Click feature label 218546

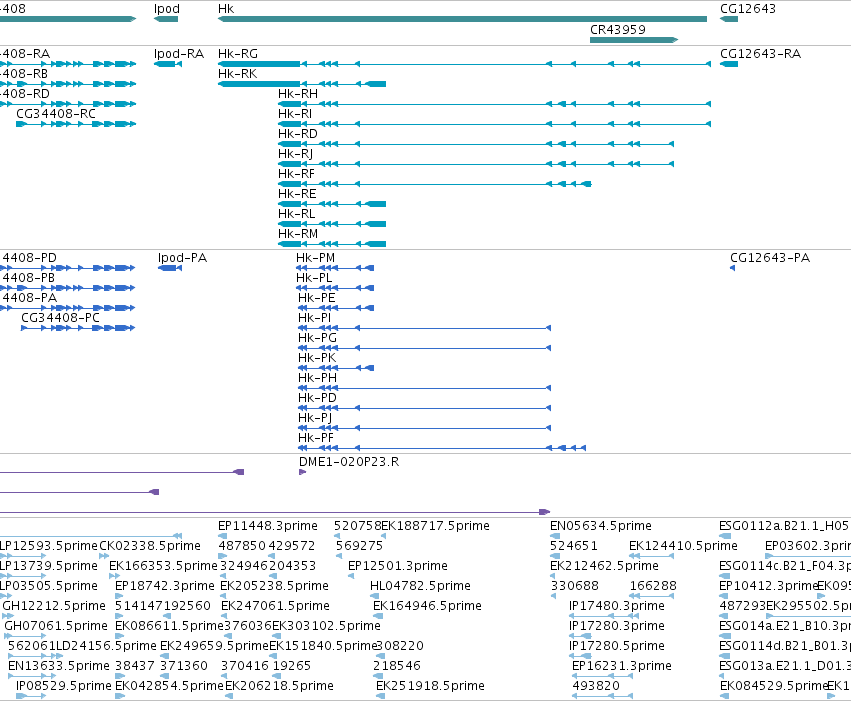[397, 666]
